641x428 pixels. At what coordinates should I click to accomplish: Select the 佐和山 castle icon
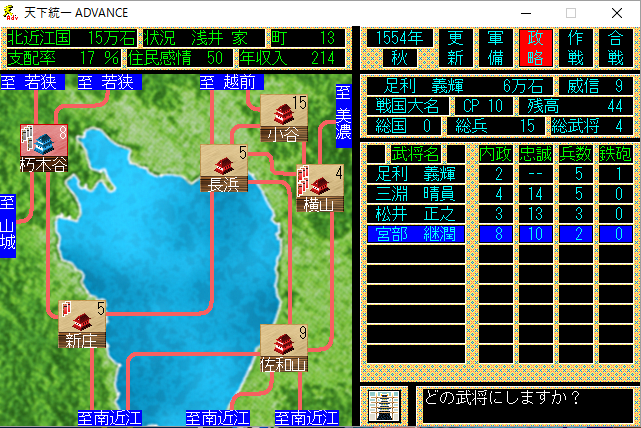[x=284, y=348]
